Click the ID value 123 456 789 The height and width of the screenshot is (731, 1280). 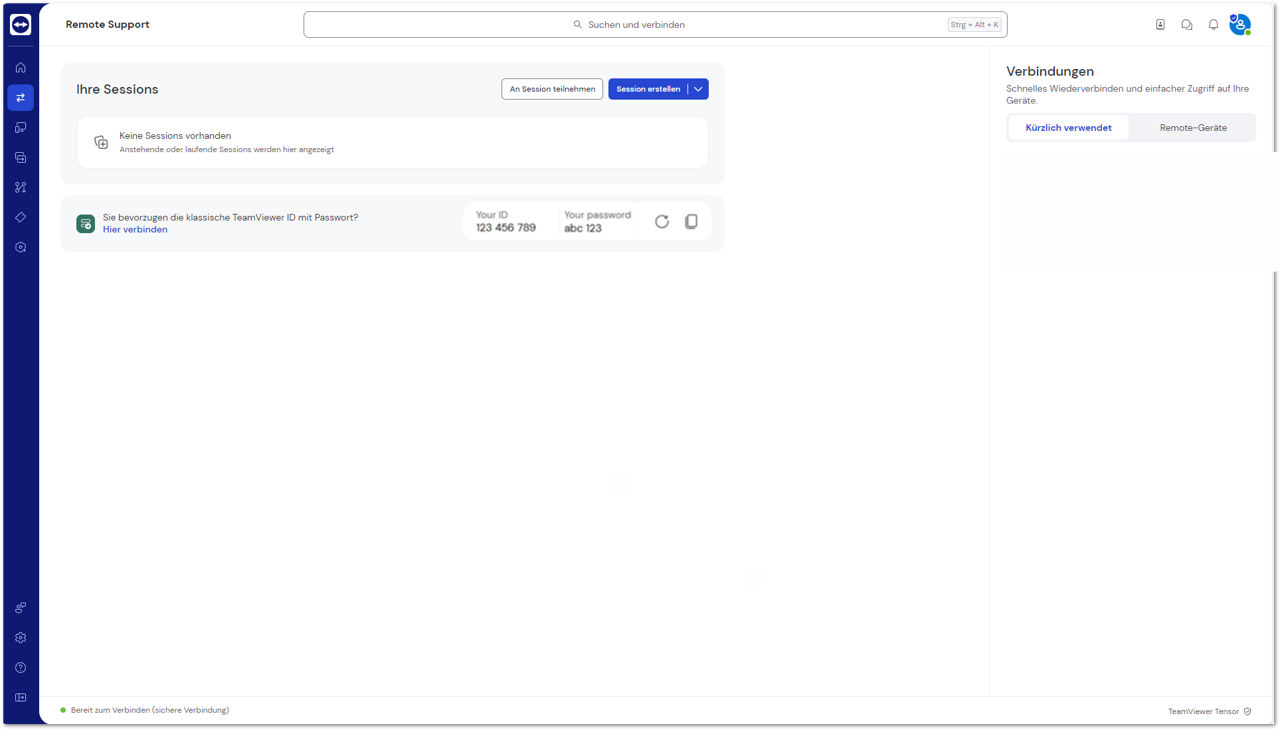click(506, 228)
